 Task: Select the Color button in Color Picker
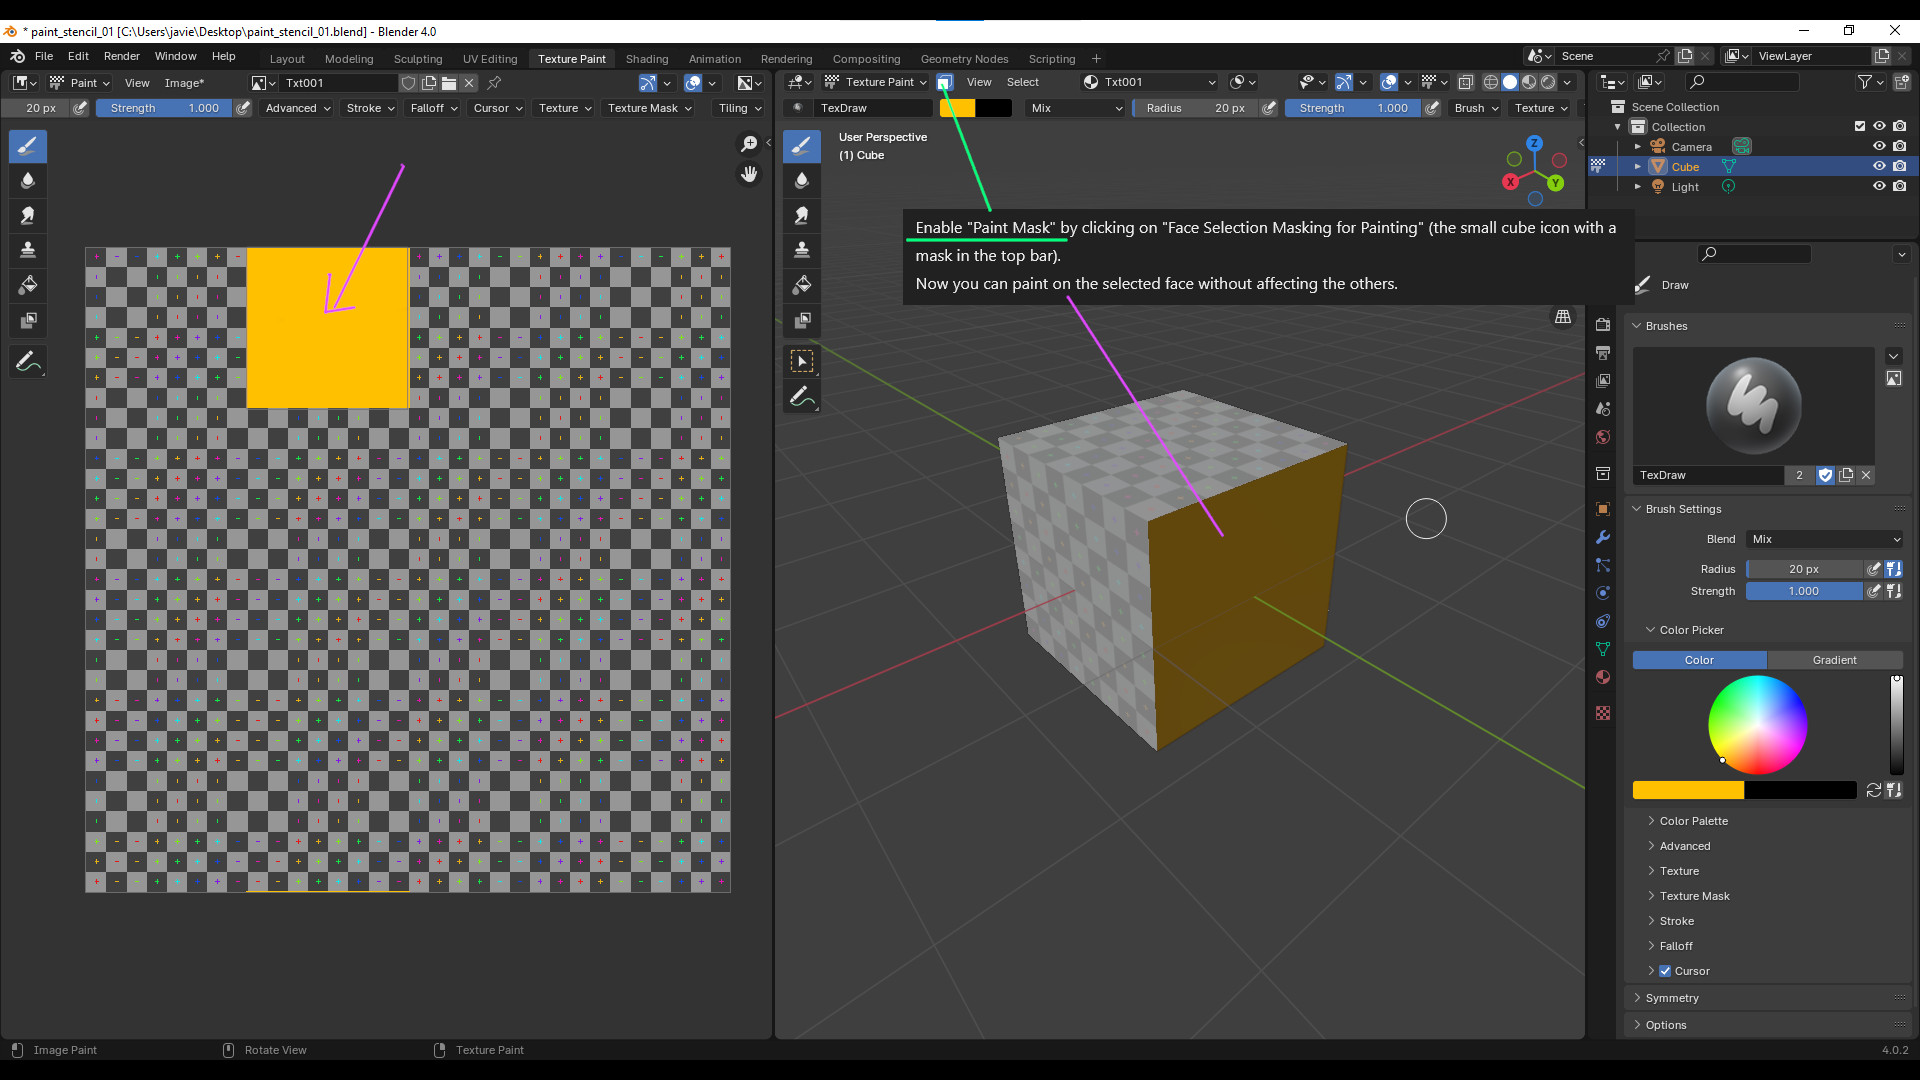[x=1699, y=660]
